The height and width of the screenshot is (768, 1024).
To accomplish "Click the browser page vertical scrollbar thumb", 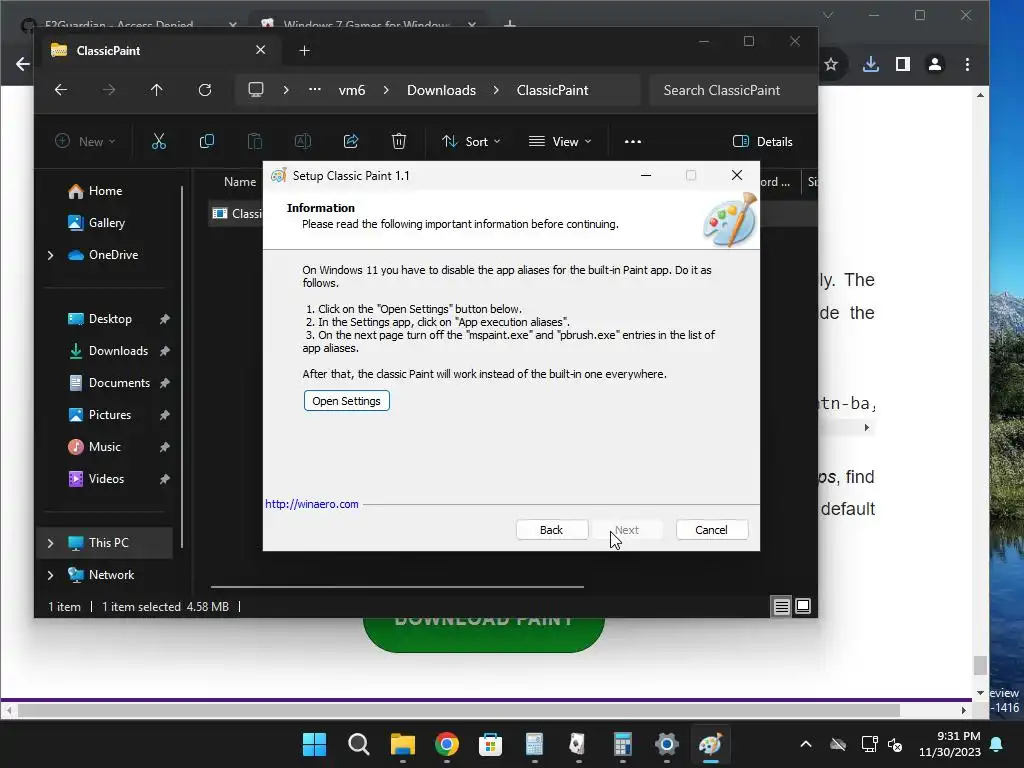I will 980,665.
